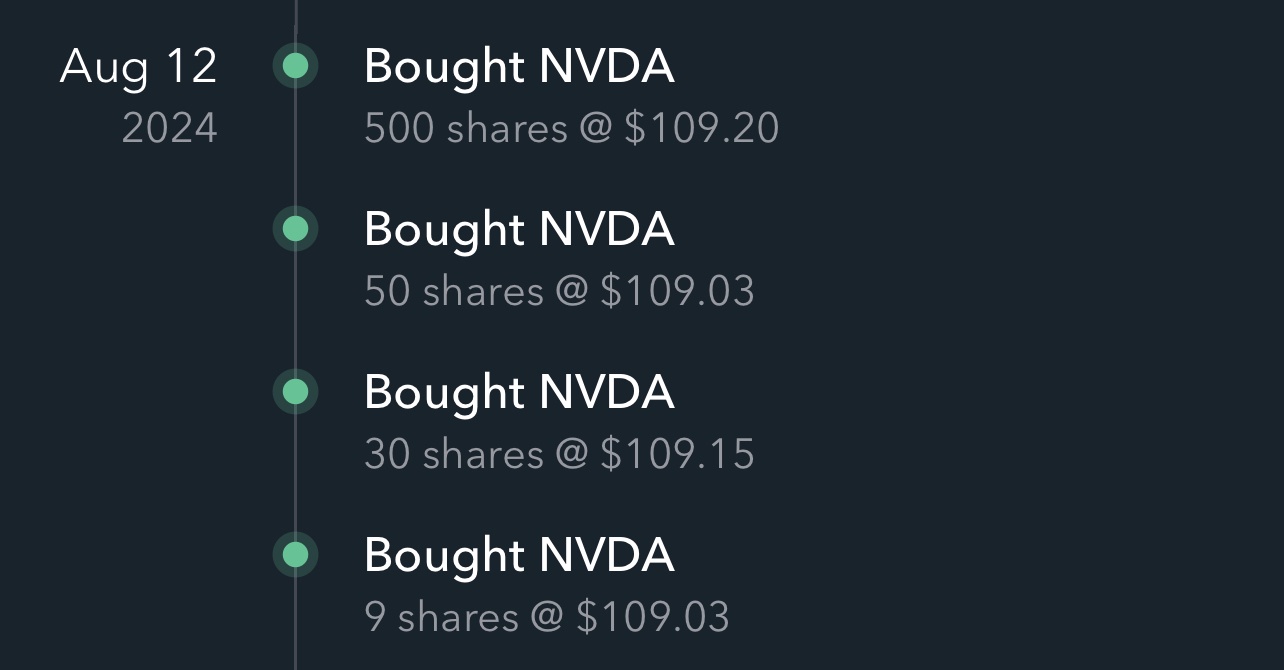
Task: Click timeline line between 30 and 9 share dots
Action: (296, 473)
